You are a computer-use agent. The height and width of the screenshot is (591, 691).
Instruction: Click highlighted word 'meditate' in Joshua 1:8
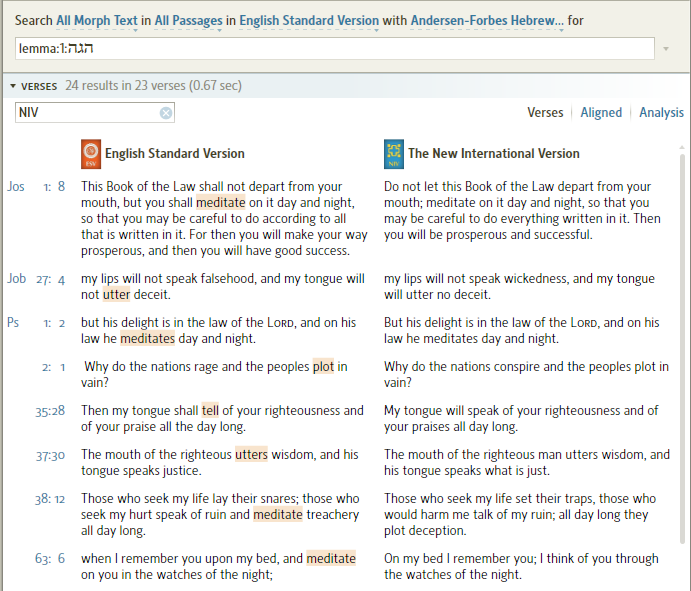(x=220, y=203)
